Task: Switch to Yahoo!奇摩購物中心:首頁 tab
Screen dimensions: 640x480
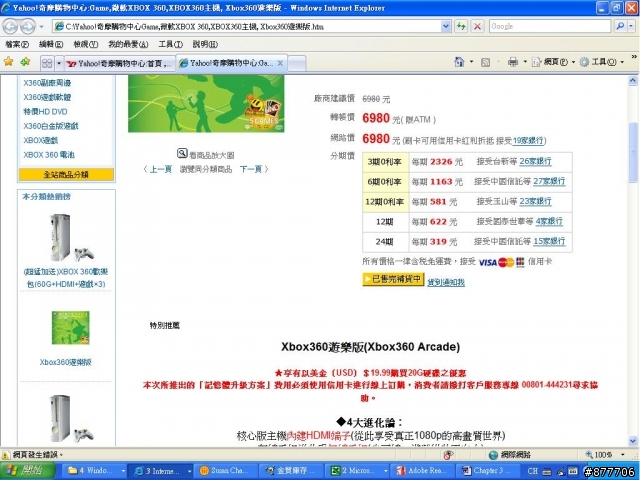Action: coord(120,63)
